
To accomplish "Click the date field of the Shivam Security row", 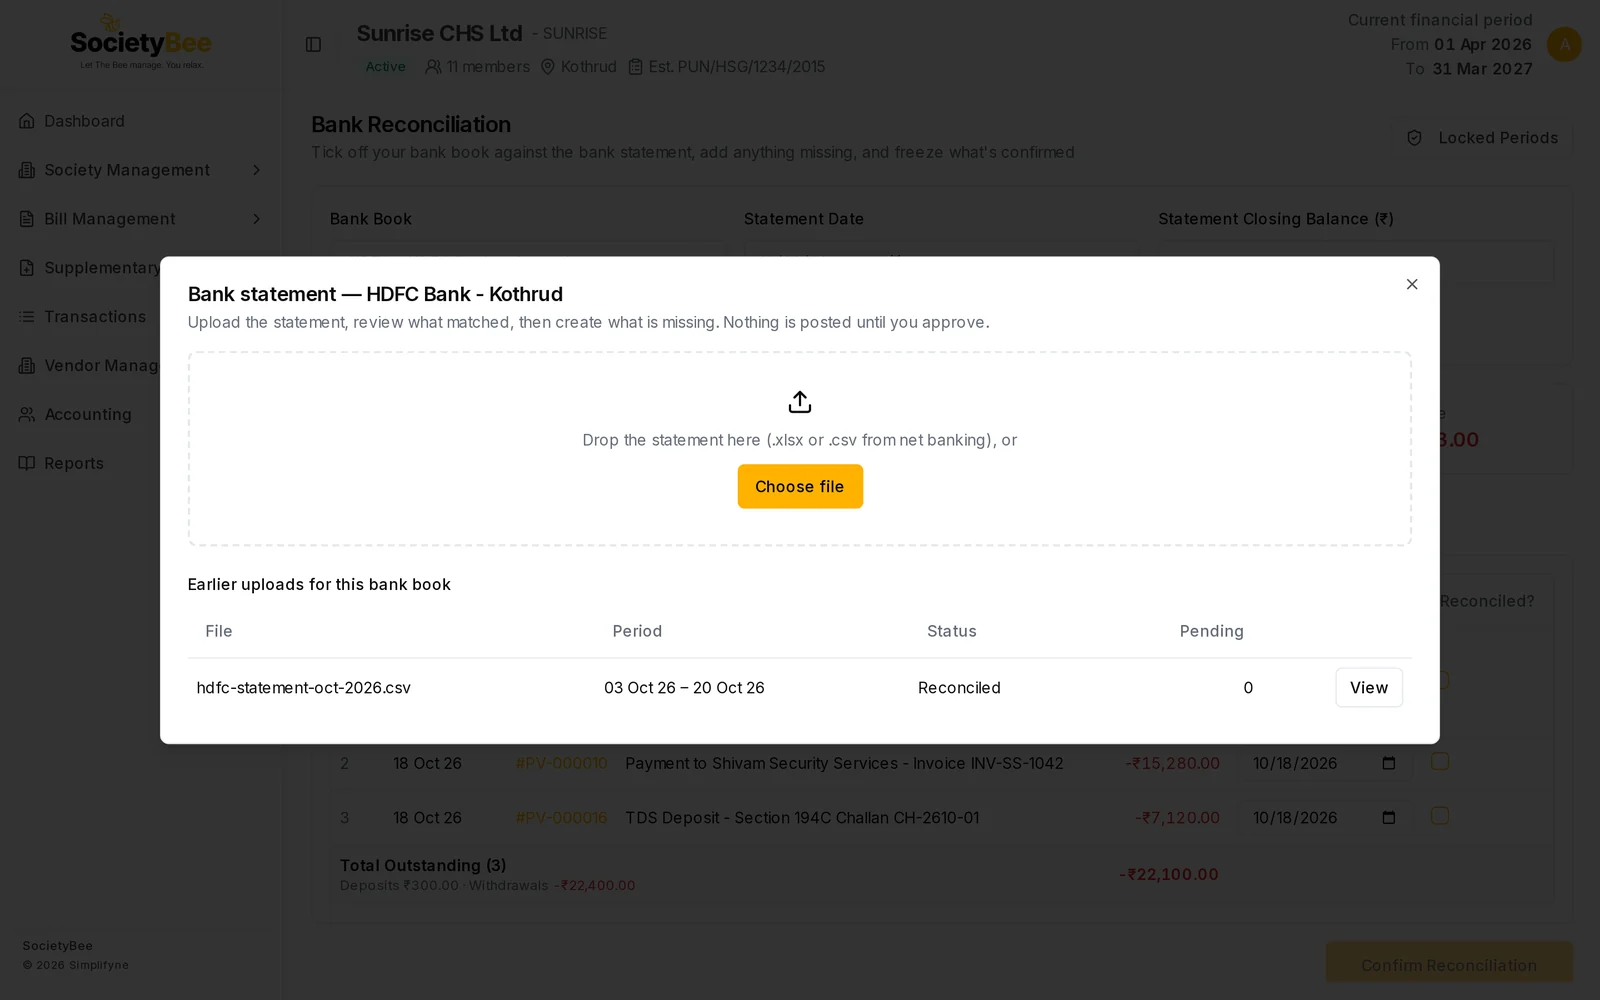I will tap(1325, 763).
